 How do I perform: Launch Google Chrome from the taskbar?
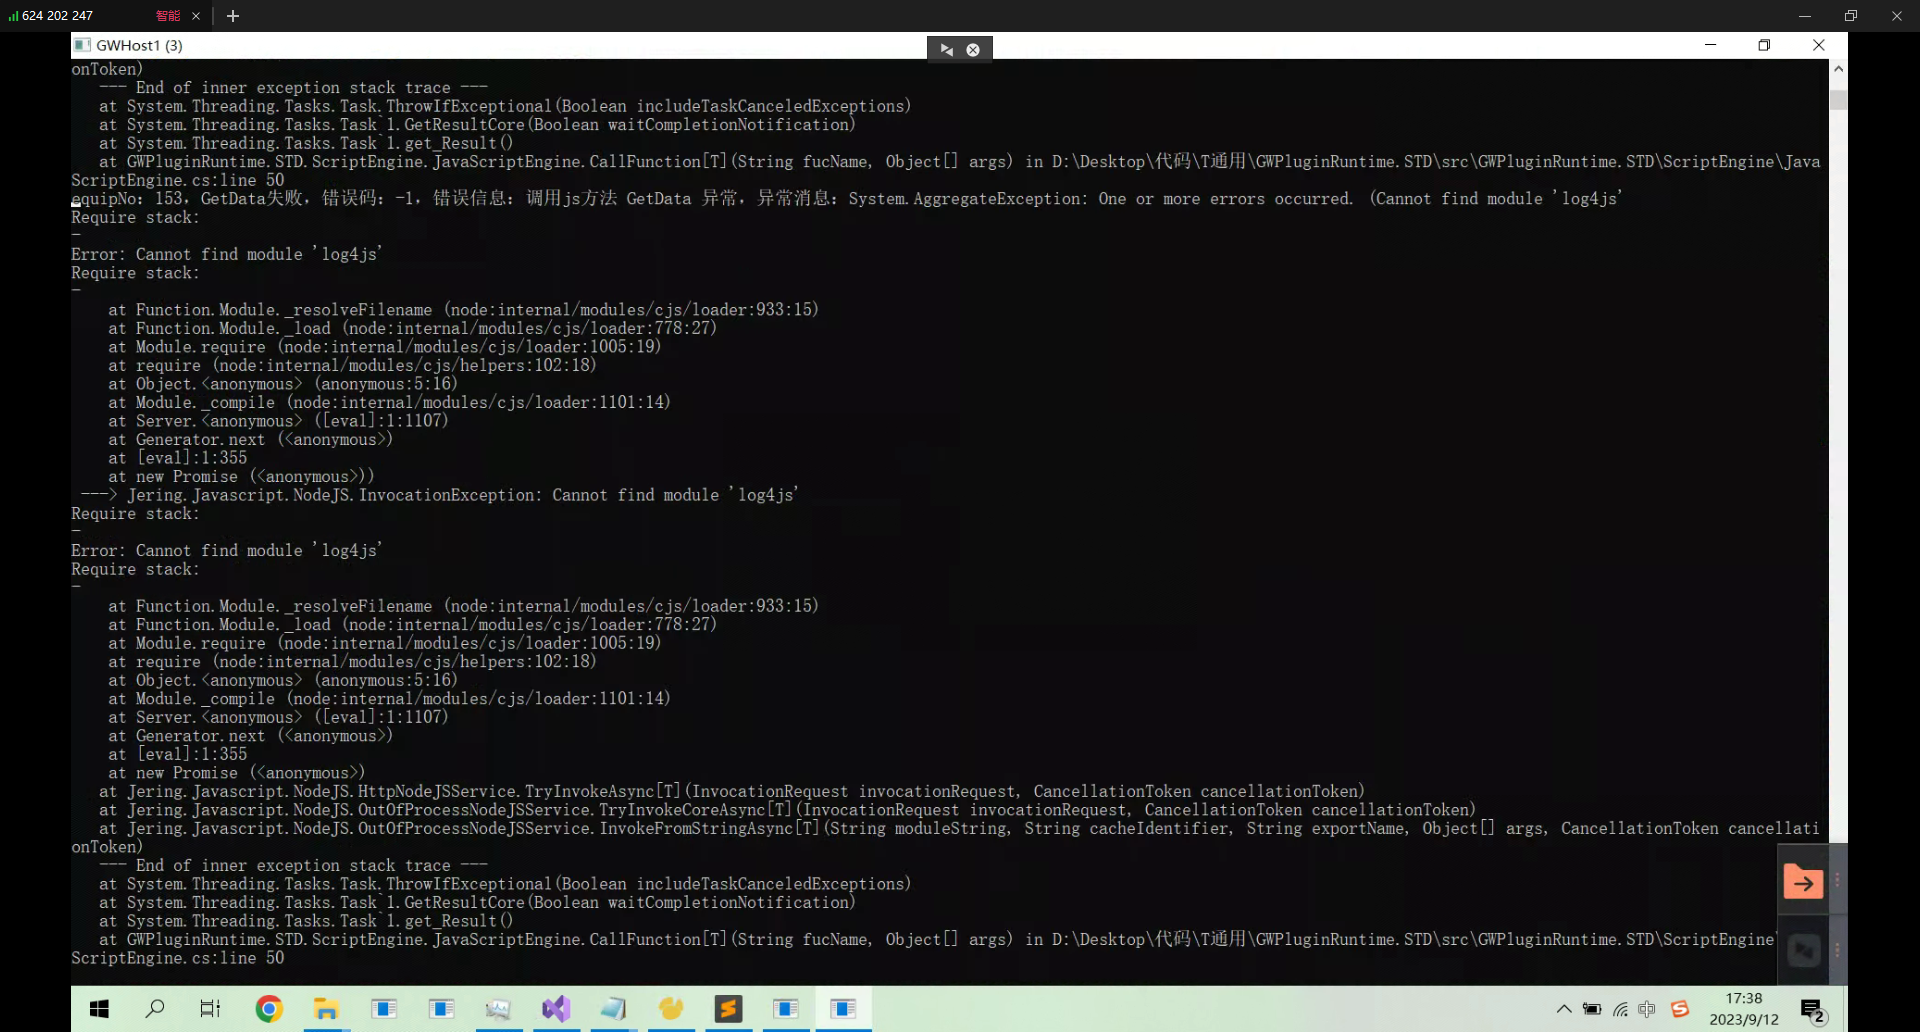pos(268,1009)
